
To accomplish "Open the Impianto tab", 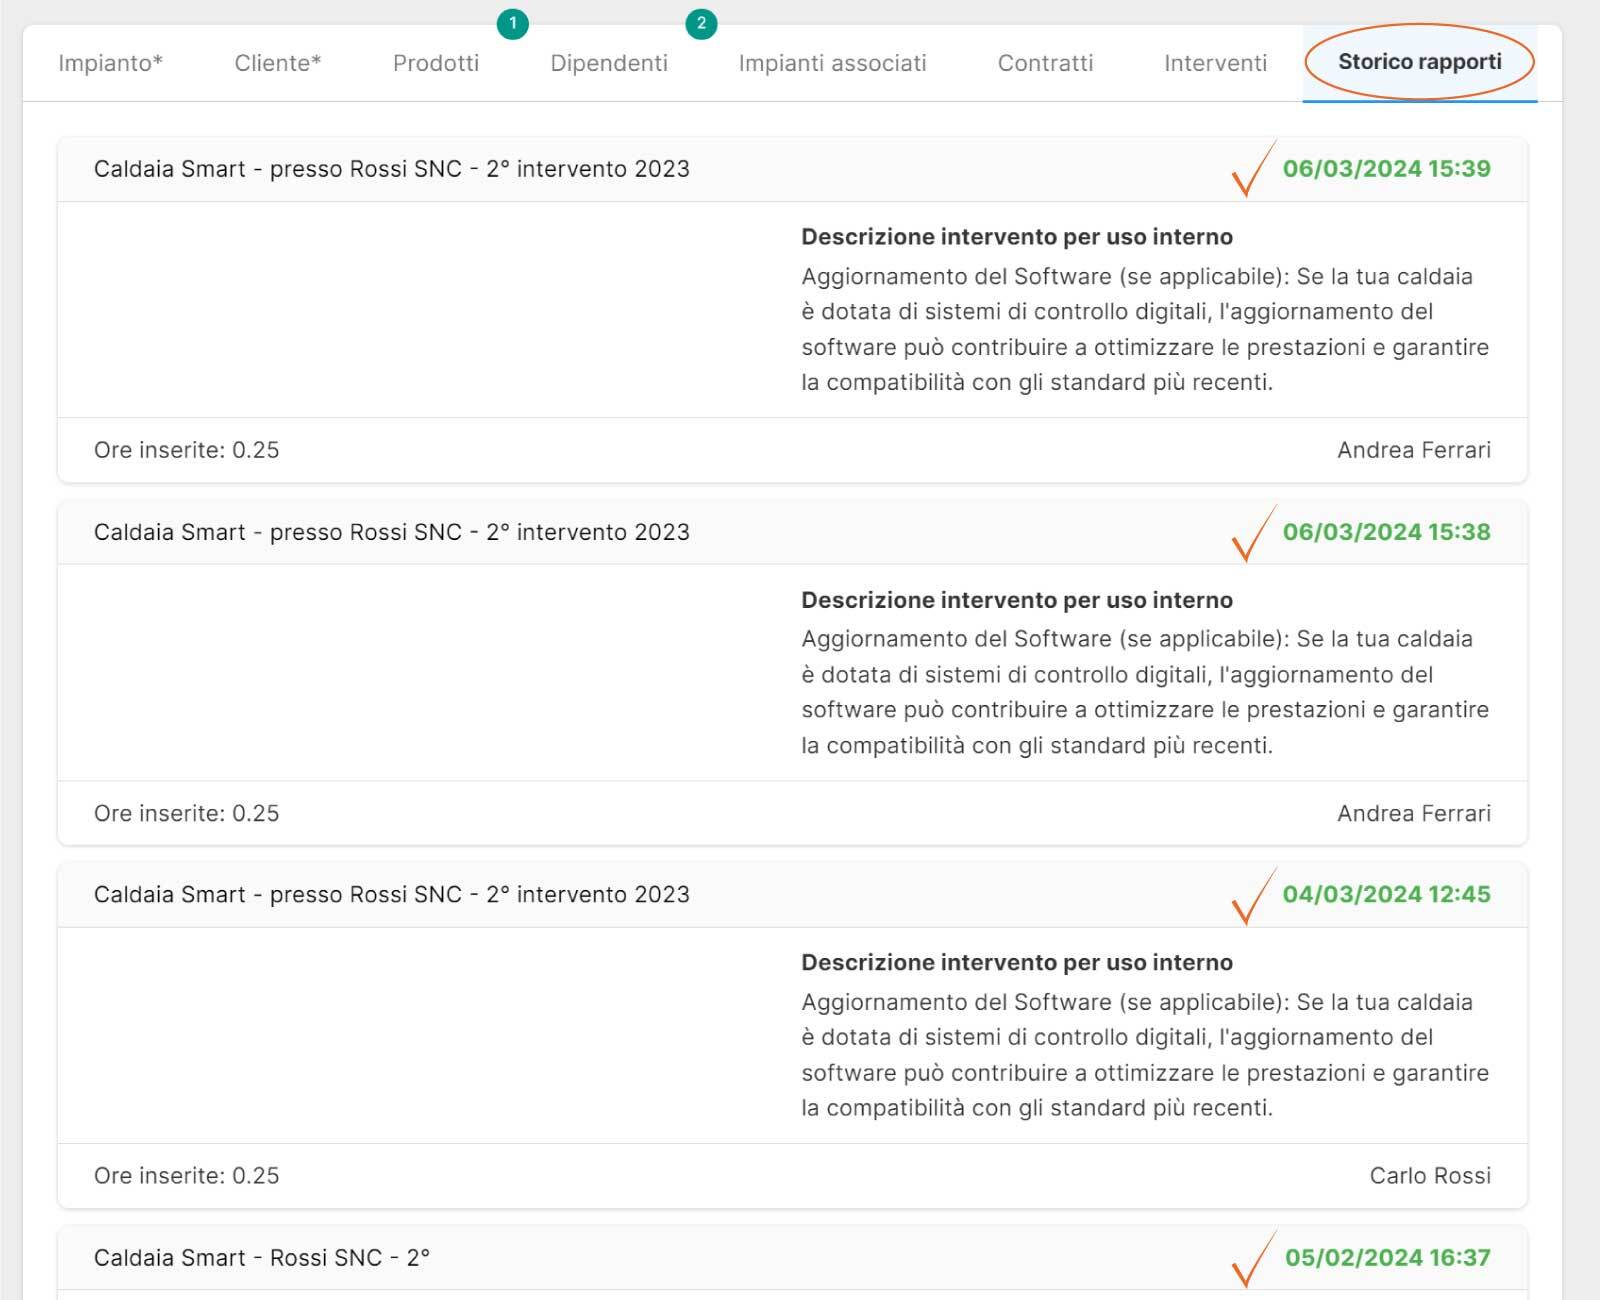I will click(110, 63).
